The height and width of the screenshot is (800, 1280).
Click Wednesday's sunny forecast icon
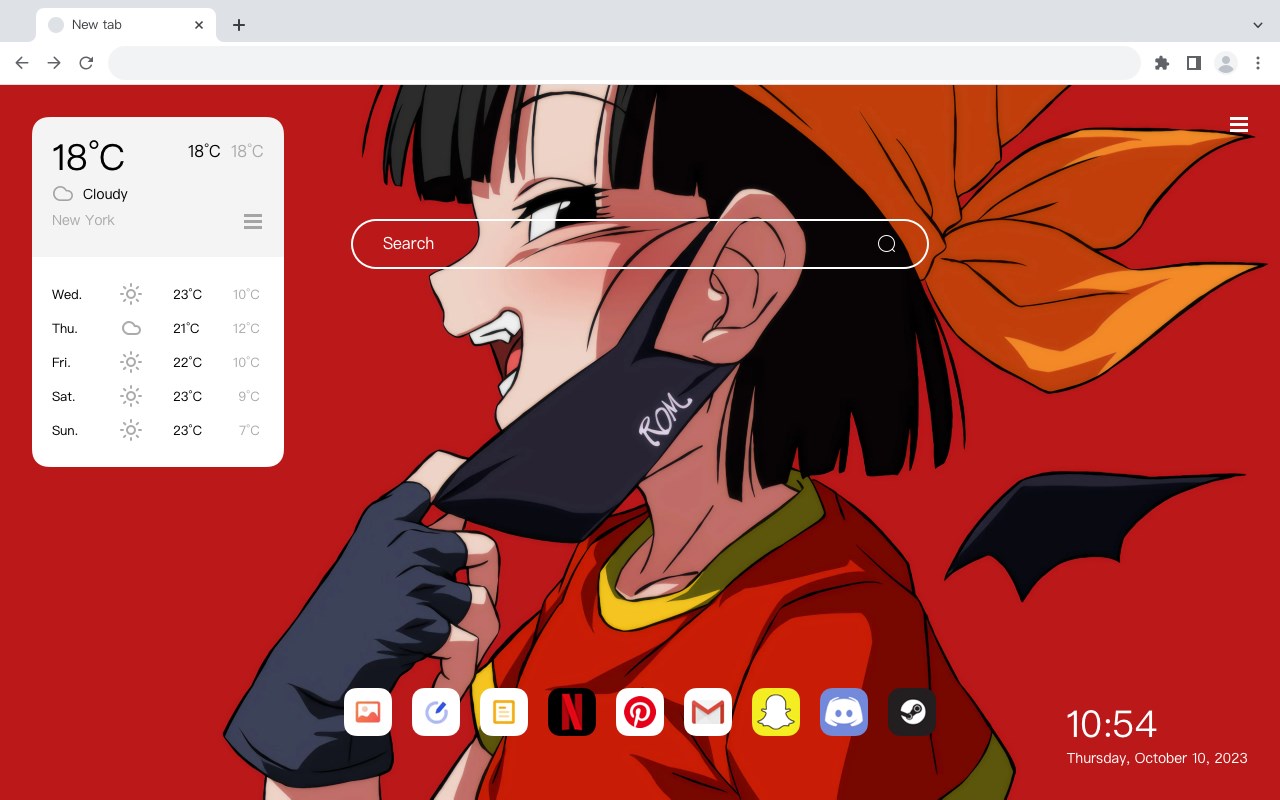(131, 294)
